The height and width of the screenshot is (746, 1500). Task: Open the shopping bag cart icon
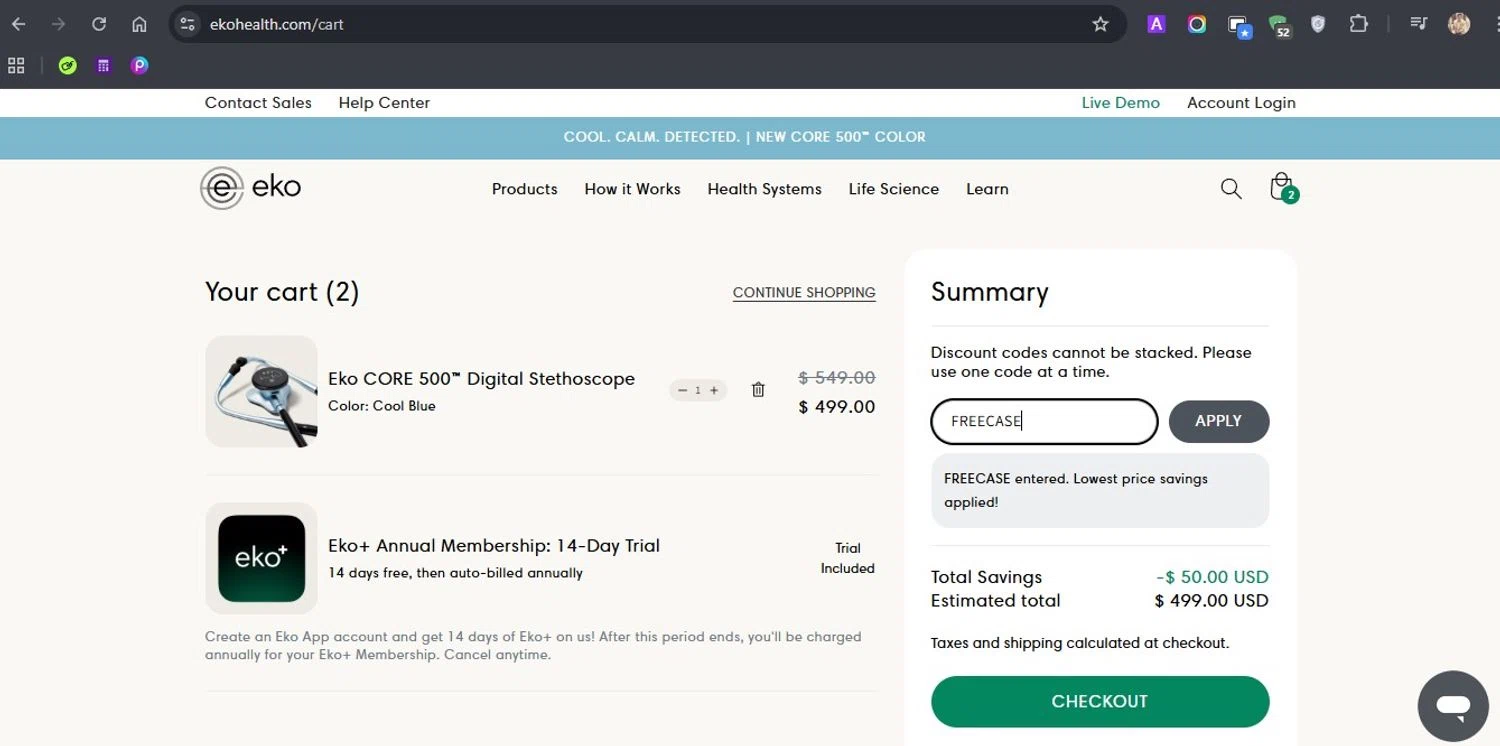tap(1283, 188)
